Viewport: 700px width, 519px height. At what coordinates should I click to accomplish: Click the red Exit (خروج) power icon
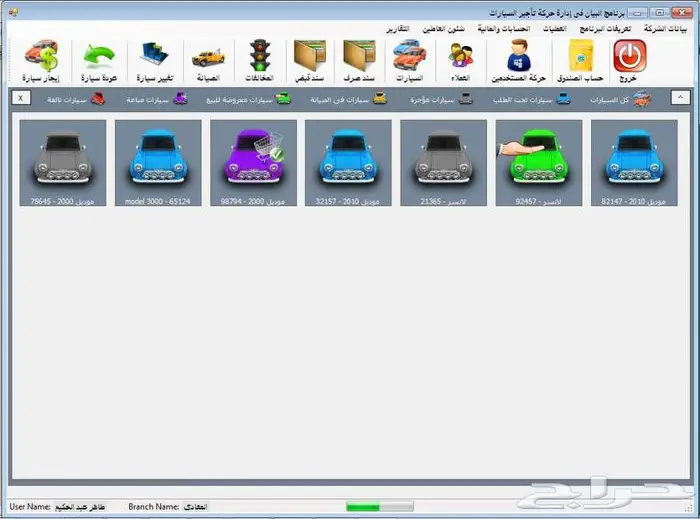pyautogui.click(x=630, y=58)
